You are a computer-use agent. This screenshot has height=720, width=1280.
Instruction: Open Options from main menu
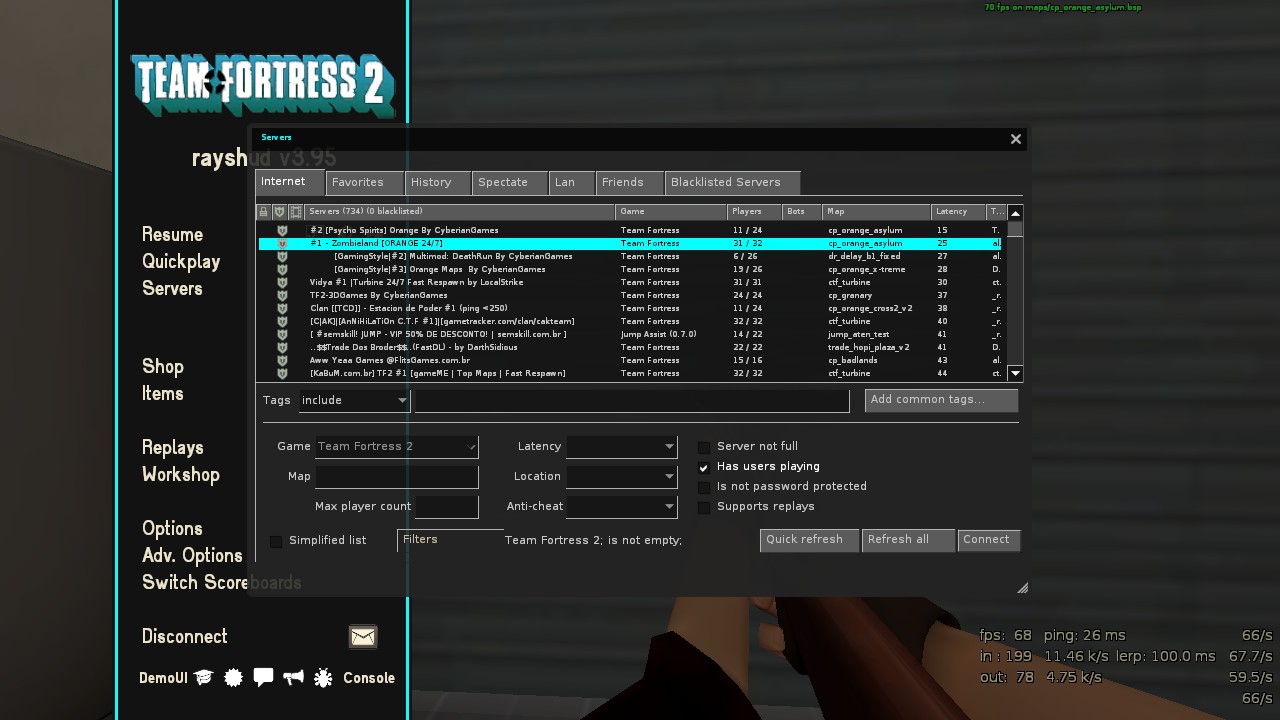(x=172, y=529)
